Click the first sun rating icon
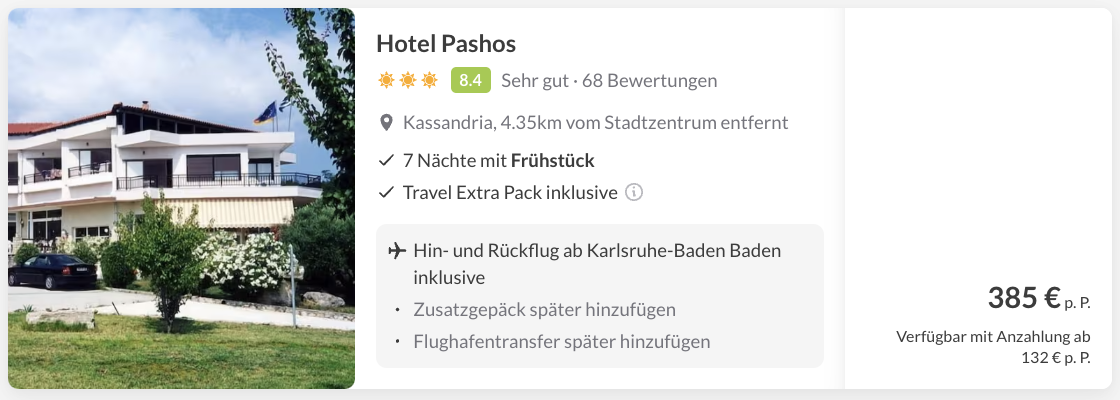This screenshot has width=1120, height=400. [x=386, y=81]
